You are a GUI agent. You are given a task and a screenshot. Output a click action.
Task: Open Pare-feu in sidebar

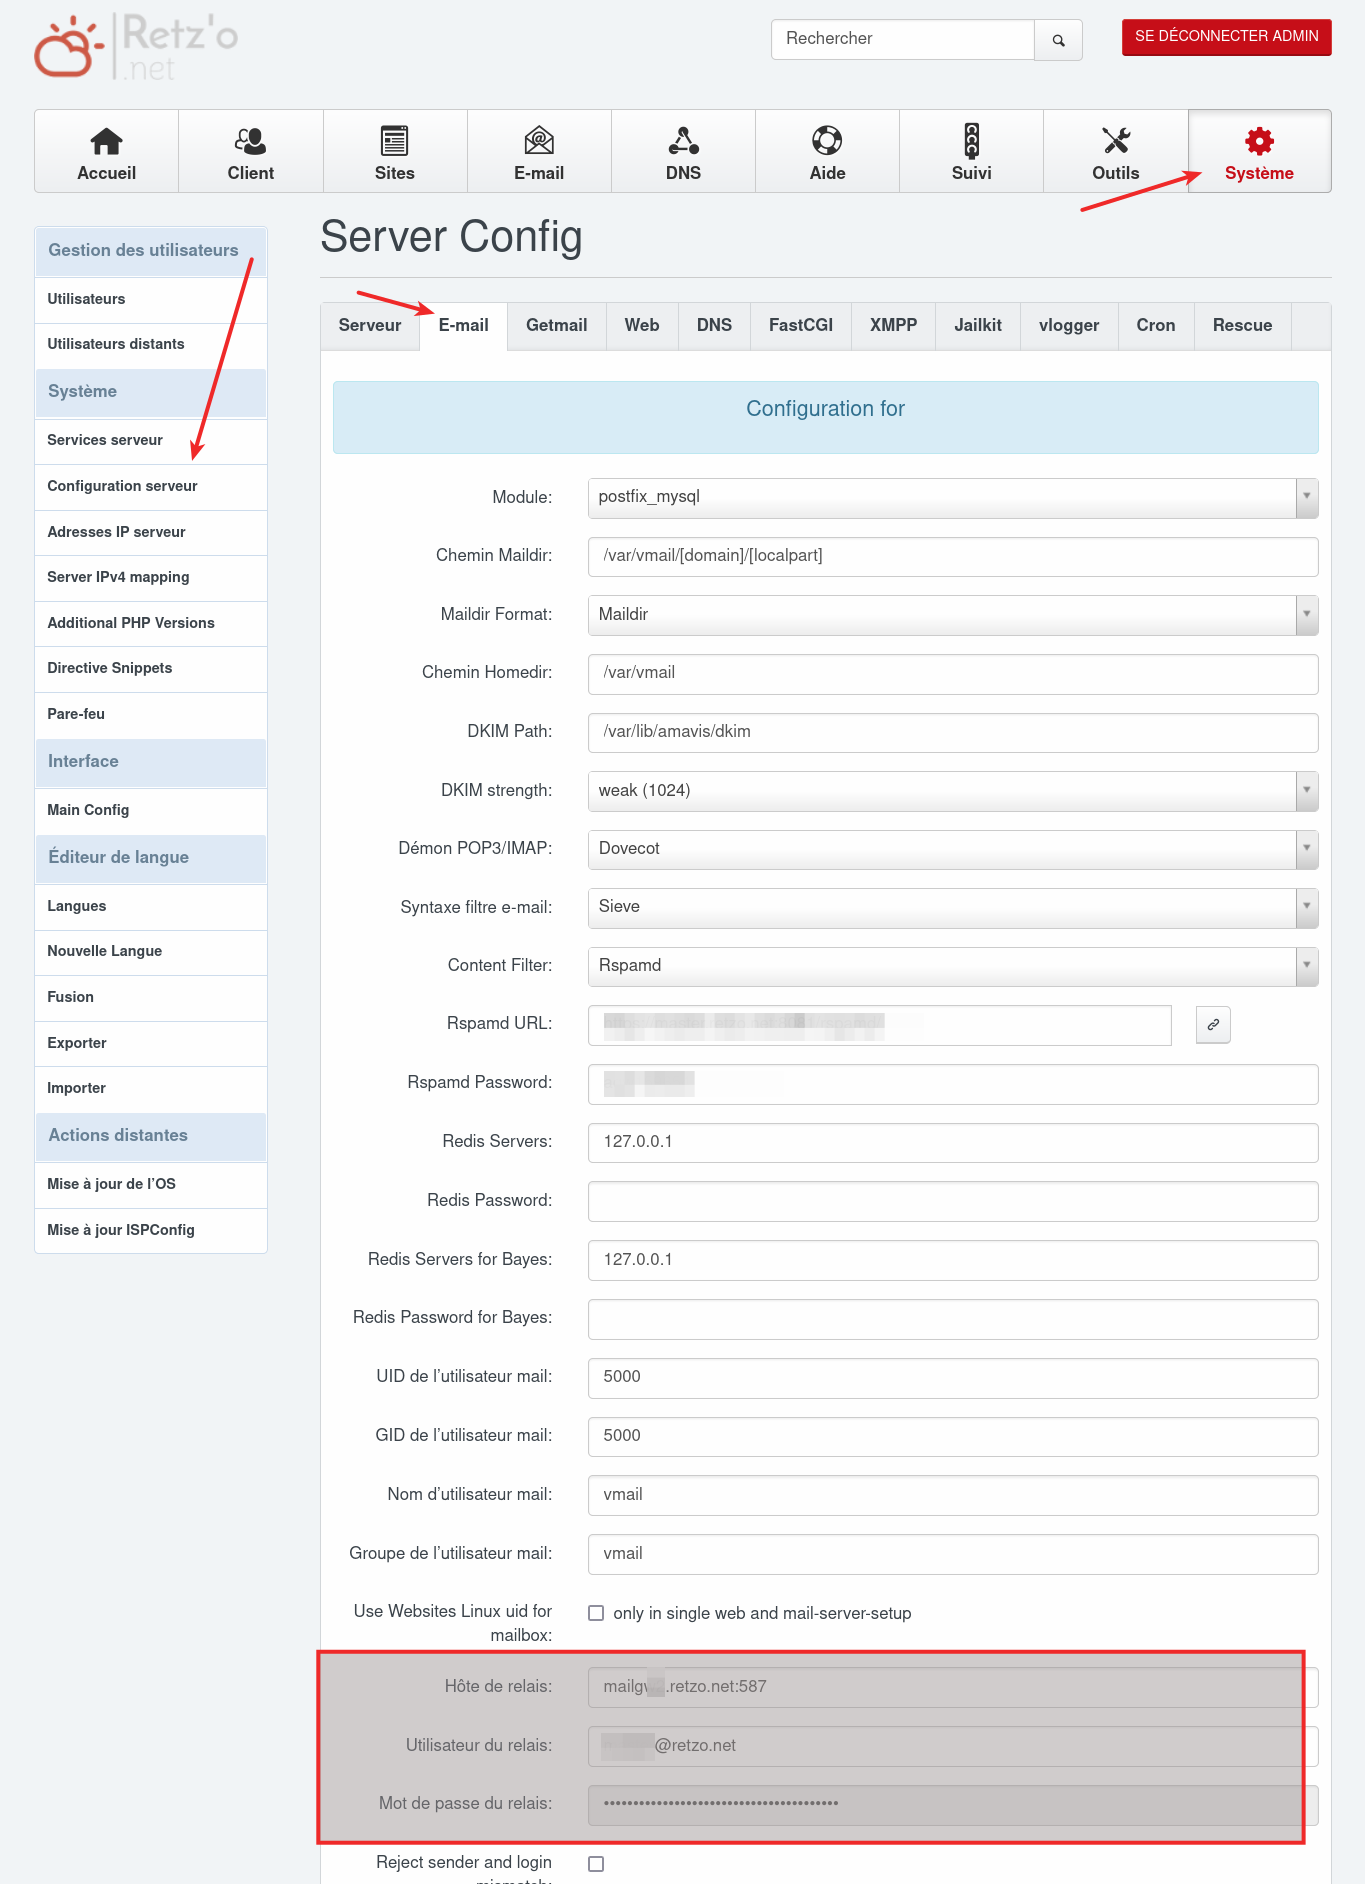point(151,715)
